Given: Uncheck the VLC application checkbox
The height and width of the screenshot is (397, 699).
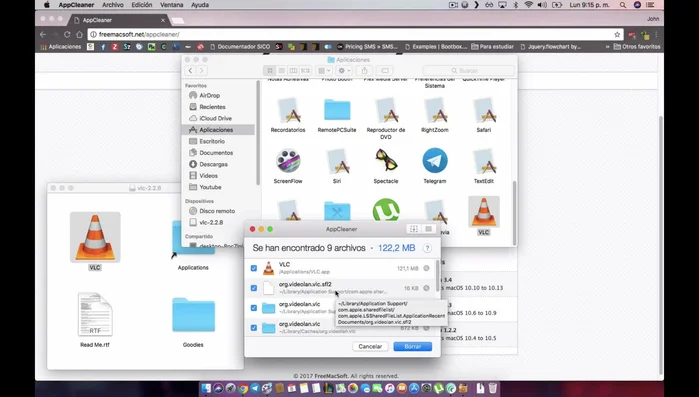Looking at the screenshot, I should click(254, 268).
